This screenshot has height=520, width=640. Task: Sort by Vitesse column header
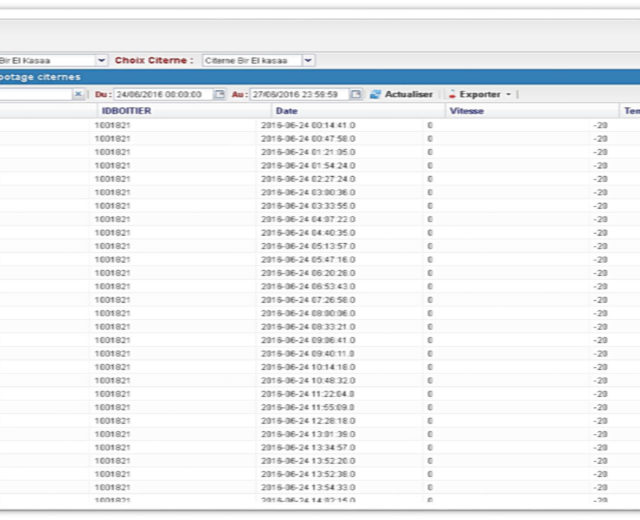(467, 111)
